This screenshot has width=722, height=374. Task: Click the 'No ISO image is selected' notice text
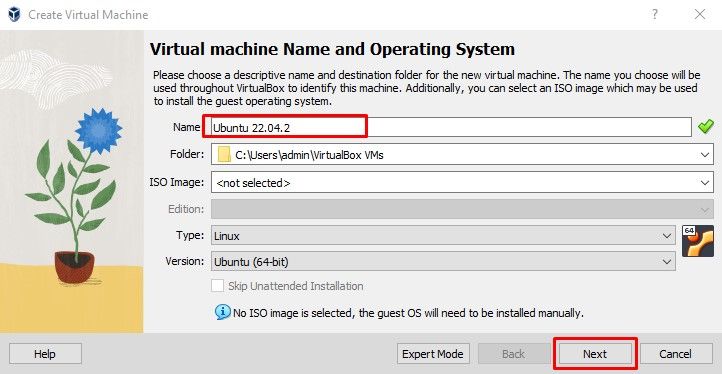pos(408,313)
